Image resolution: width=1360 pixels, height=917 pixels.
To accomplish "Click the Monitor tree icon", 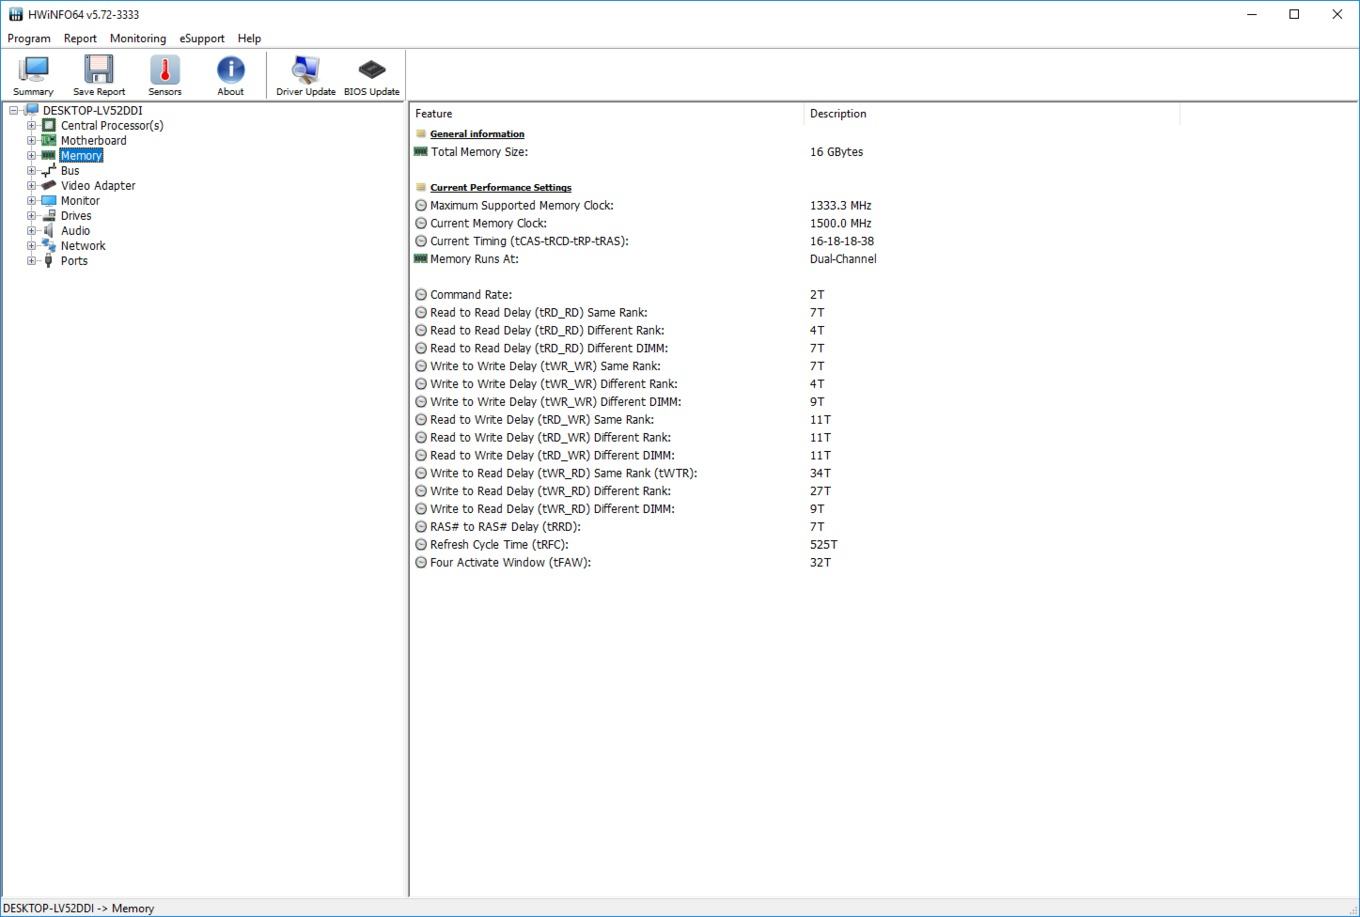I will tap(49, 201).
